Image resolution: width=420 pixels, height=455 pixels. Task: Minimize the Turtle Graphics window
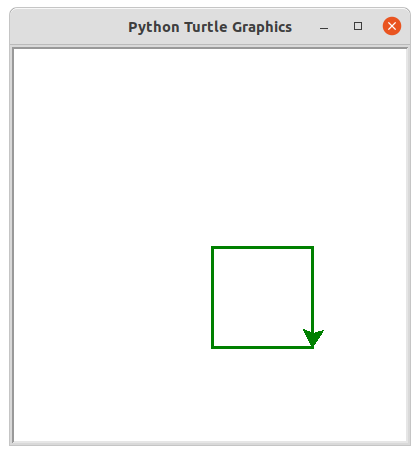(x=324, y=28)
